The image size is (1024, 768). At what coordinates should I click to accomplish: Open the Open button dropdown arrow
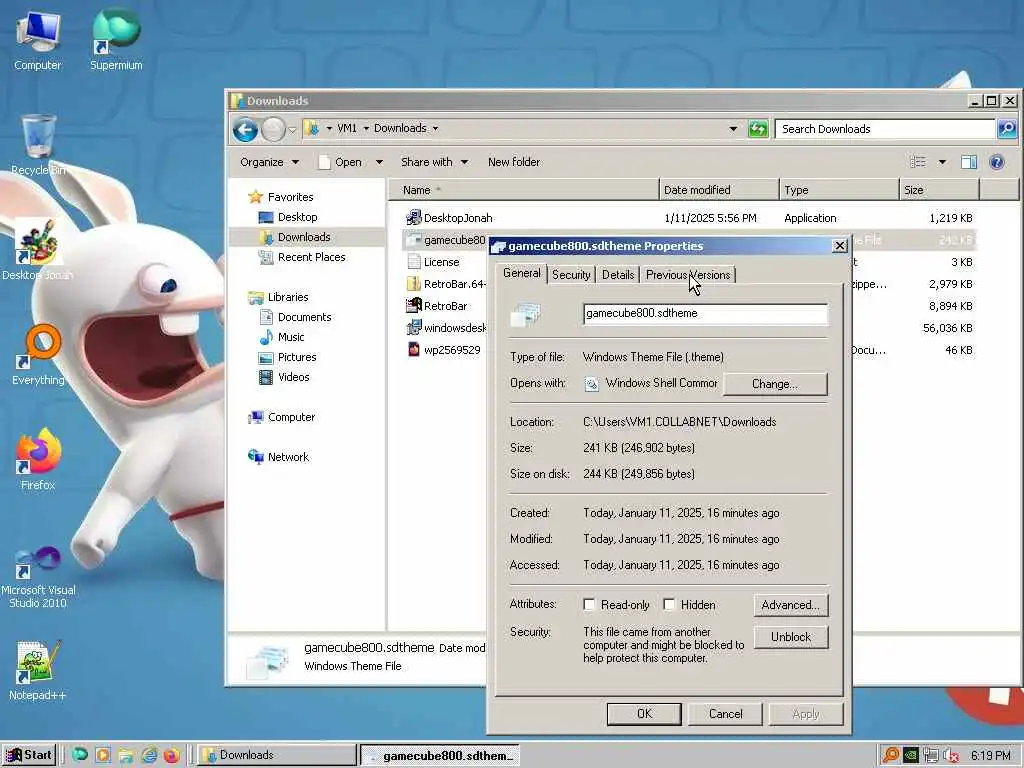(379, 162)
